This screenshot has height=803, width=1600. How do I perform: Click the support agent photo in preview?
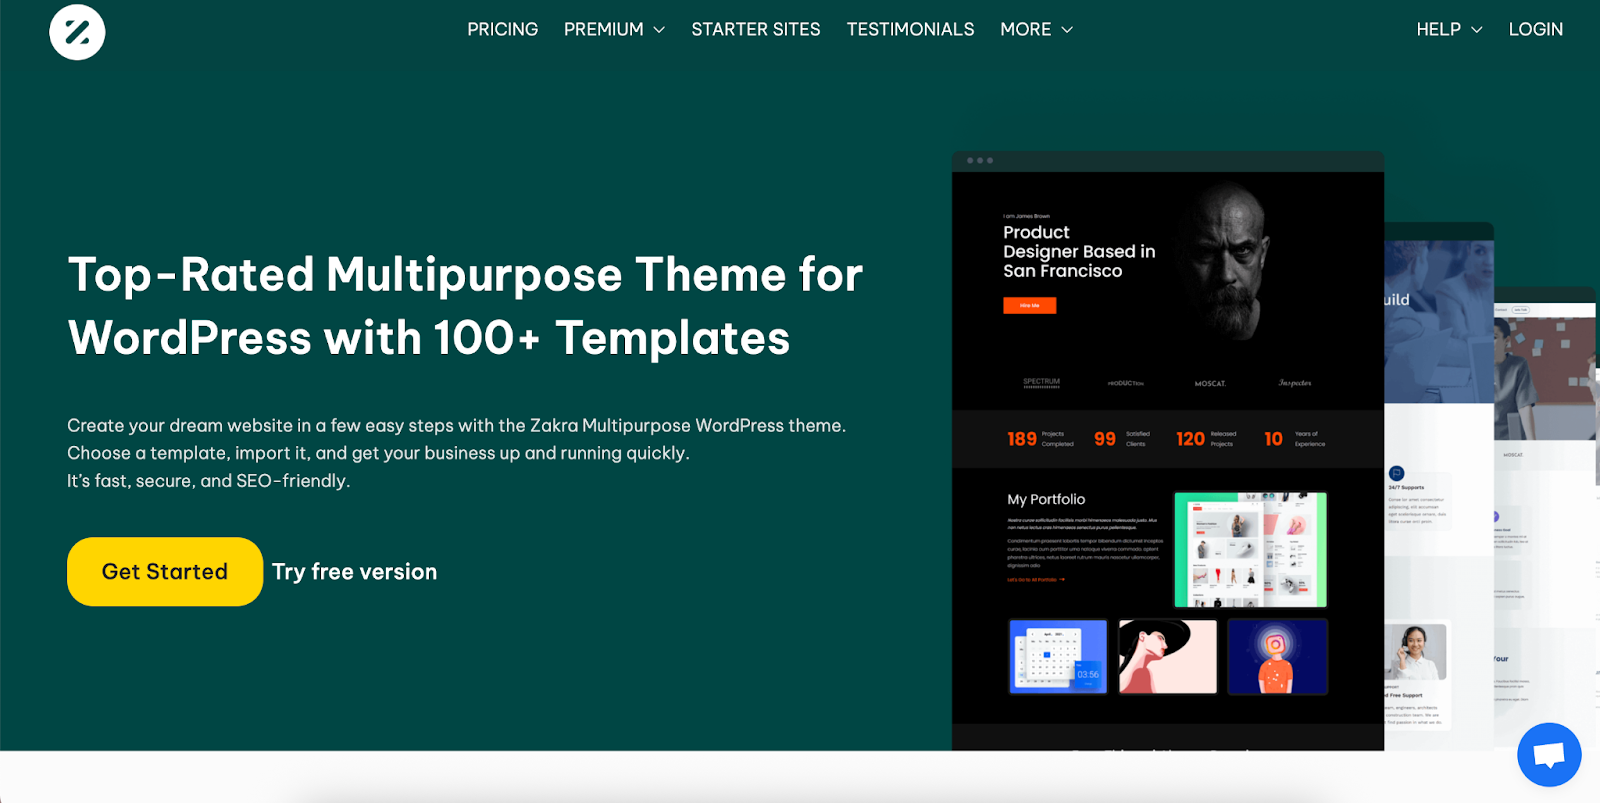pyautogui.click(x=1416, y=650)
